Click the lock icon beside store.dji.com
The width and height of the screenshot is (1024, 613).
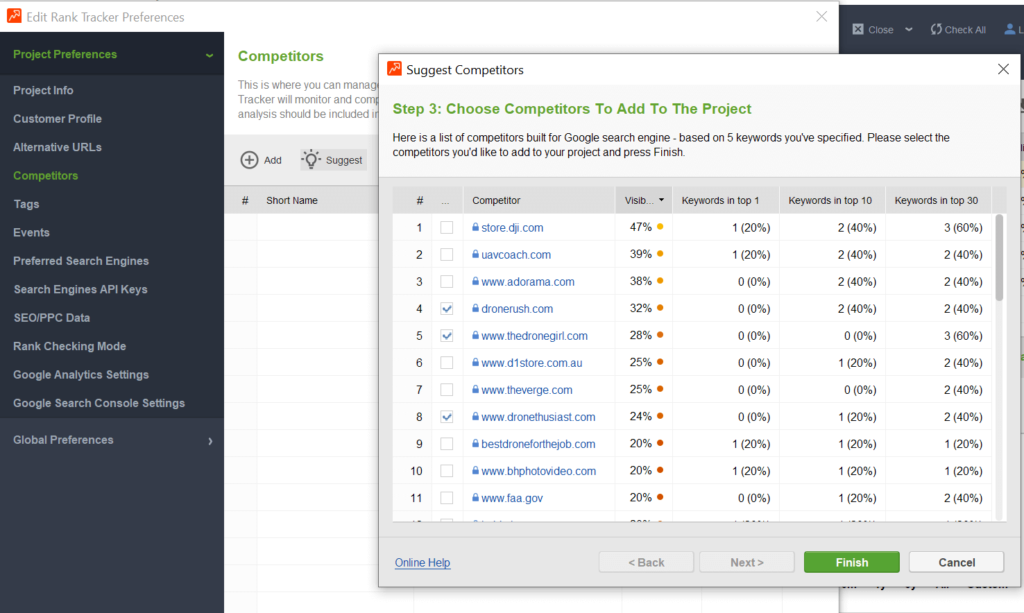coord(475,227)
